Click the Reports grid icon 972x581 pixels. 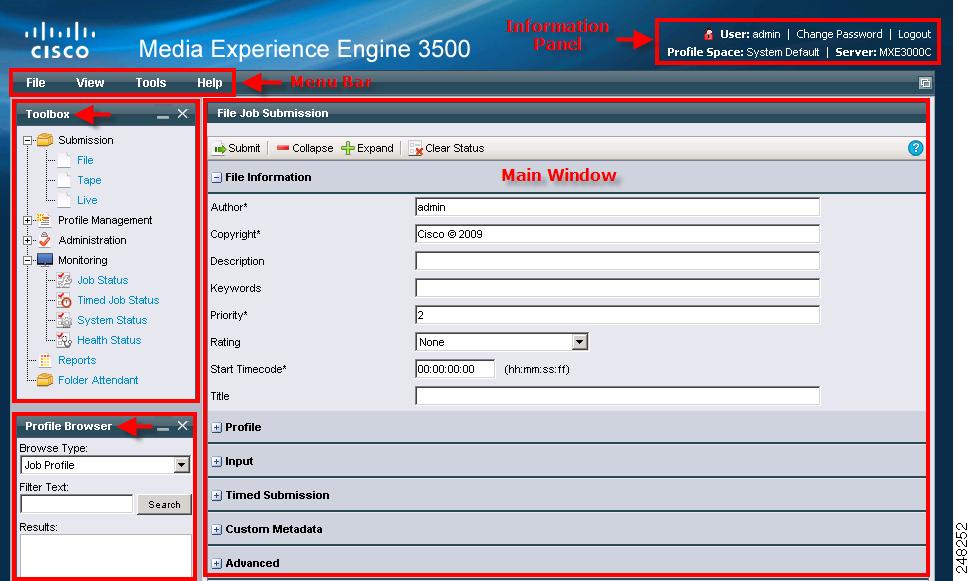(x=45, y=360)
